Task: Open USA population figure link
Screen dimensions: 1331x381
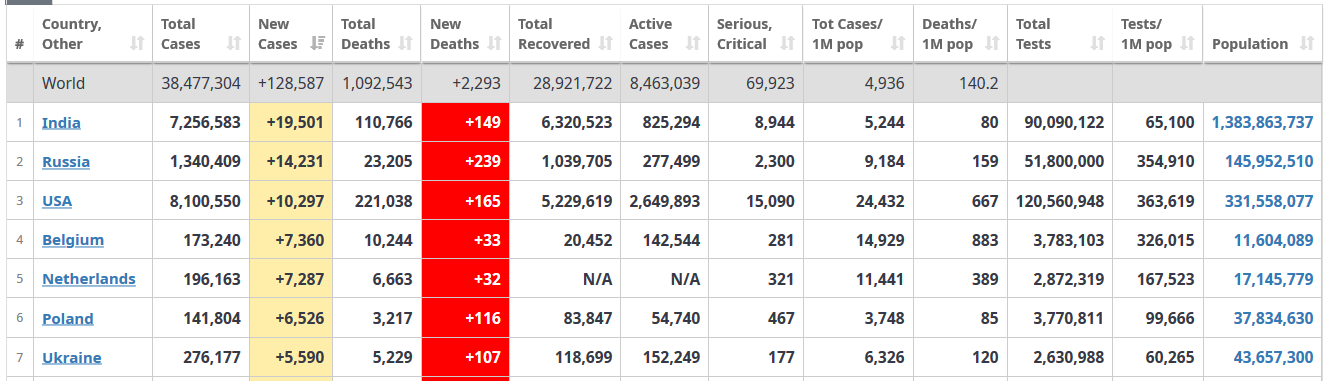Action: 1269,201
